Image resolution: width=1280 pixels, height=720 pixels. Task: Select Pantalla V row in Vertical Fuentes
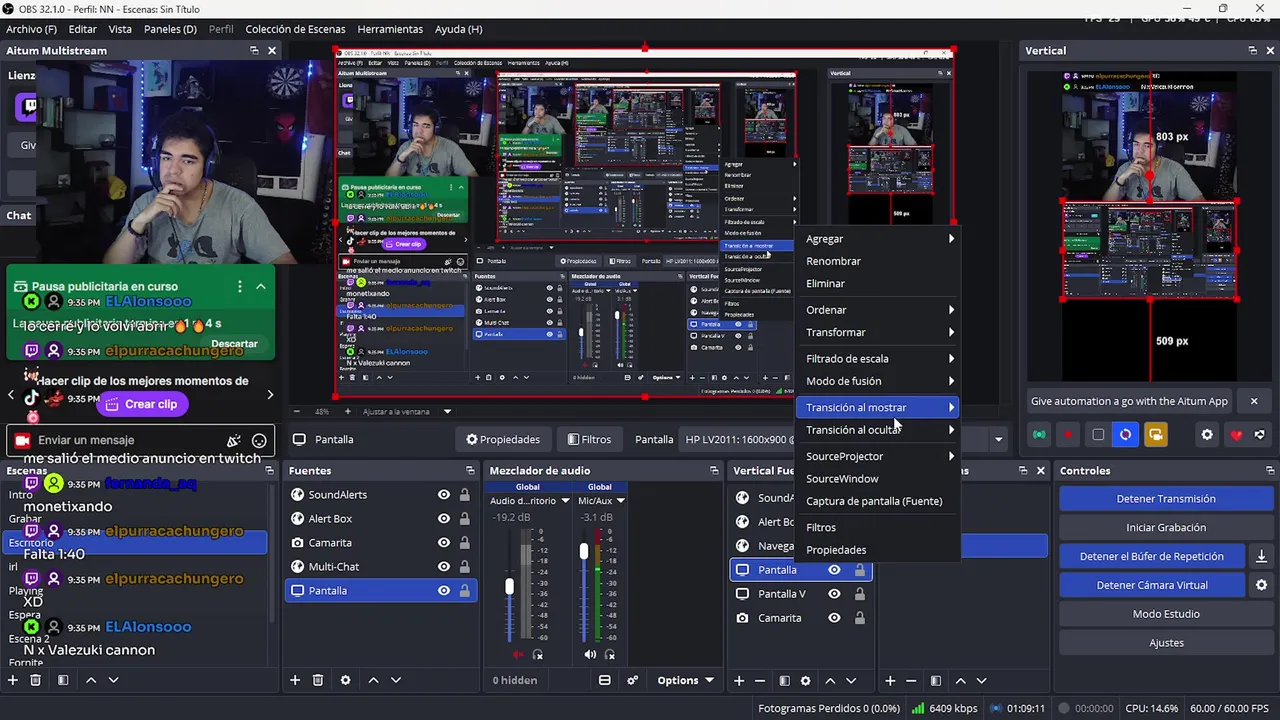(x=801, y=594)
